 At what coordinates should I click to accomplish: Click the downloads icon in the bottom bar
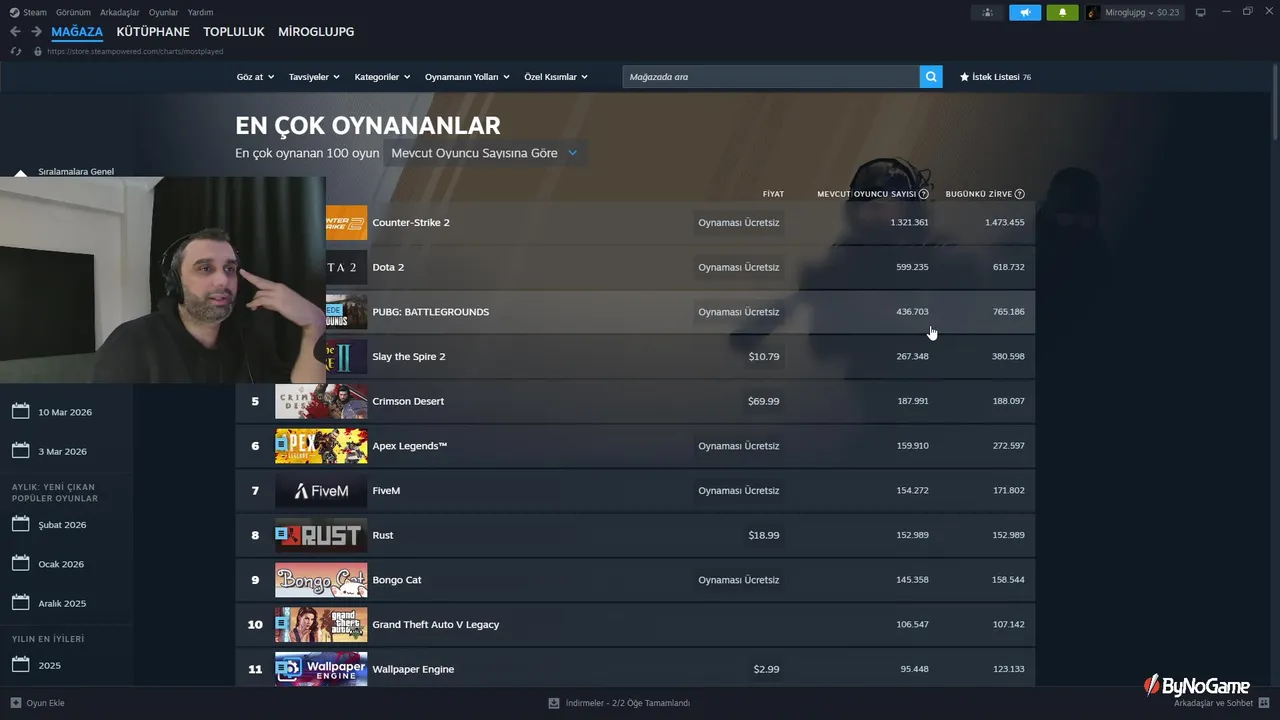(553, 703)
